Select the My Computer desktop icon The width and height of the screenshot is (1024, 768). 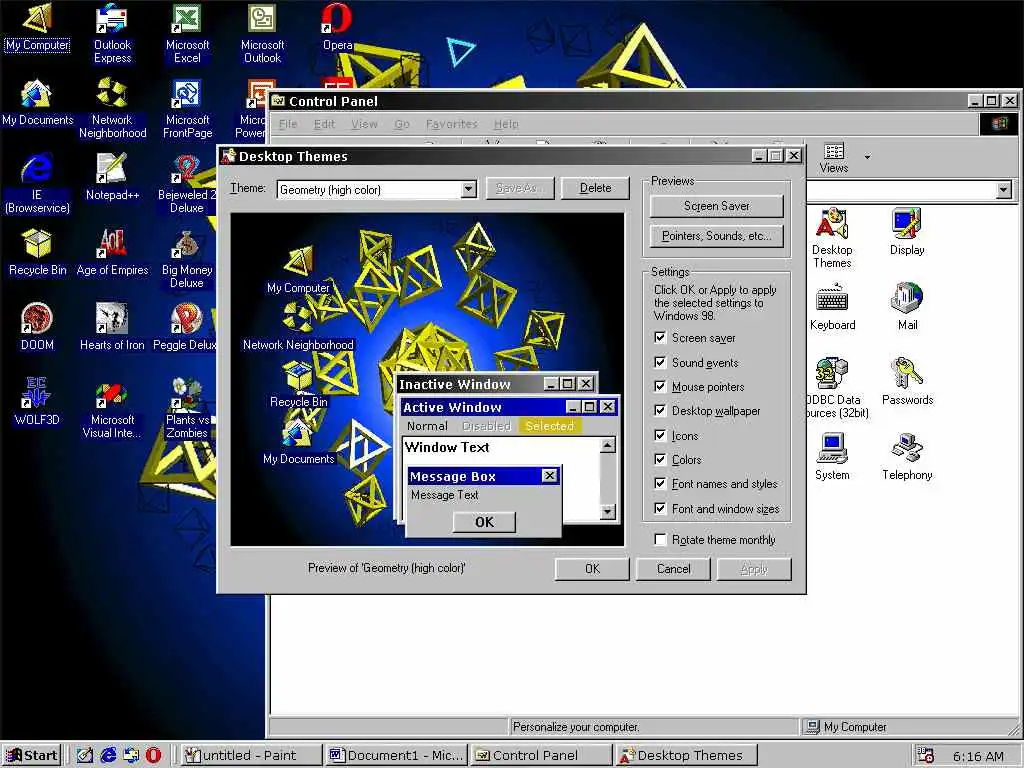[x=37, y=26]
